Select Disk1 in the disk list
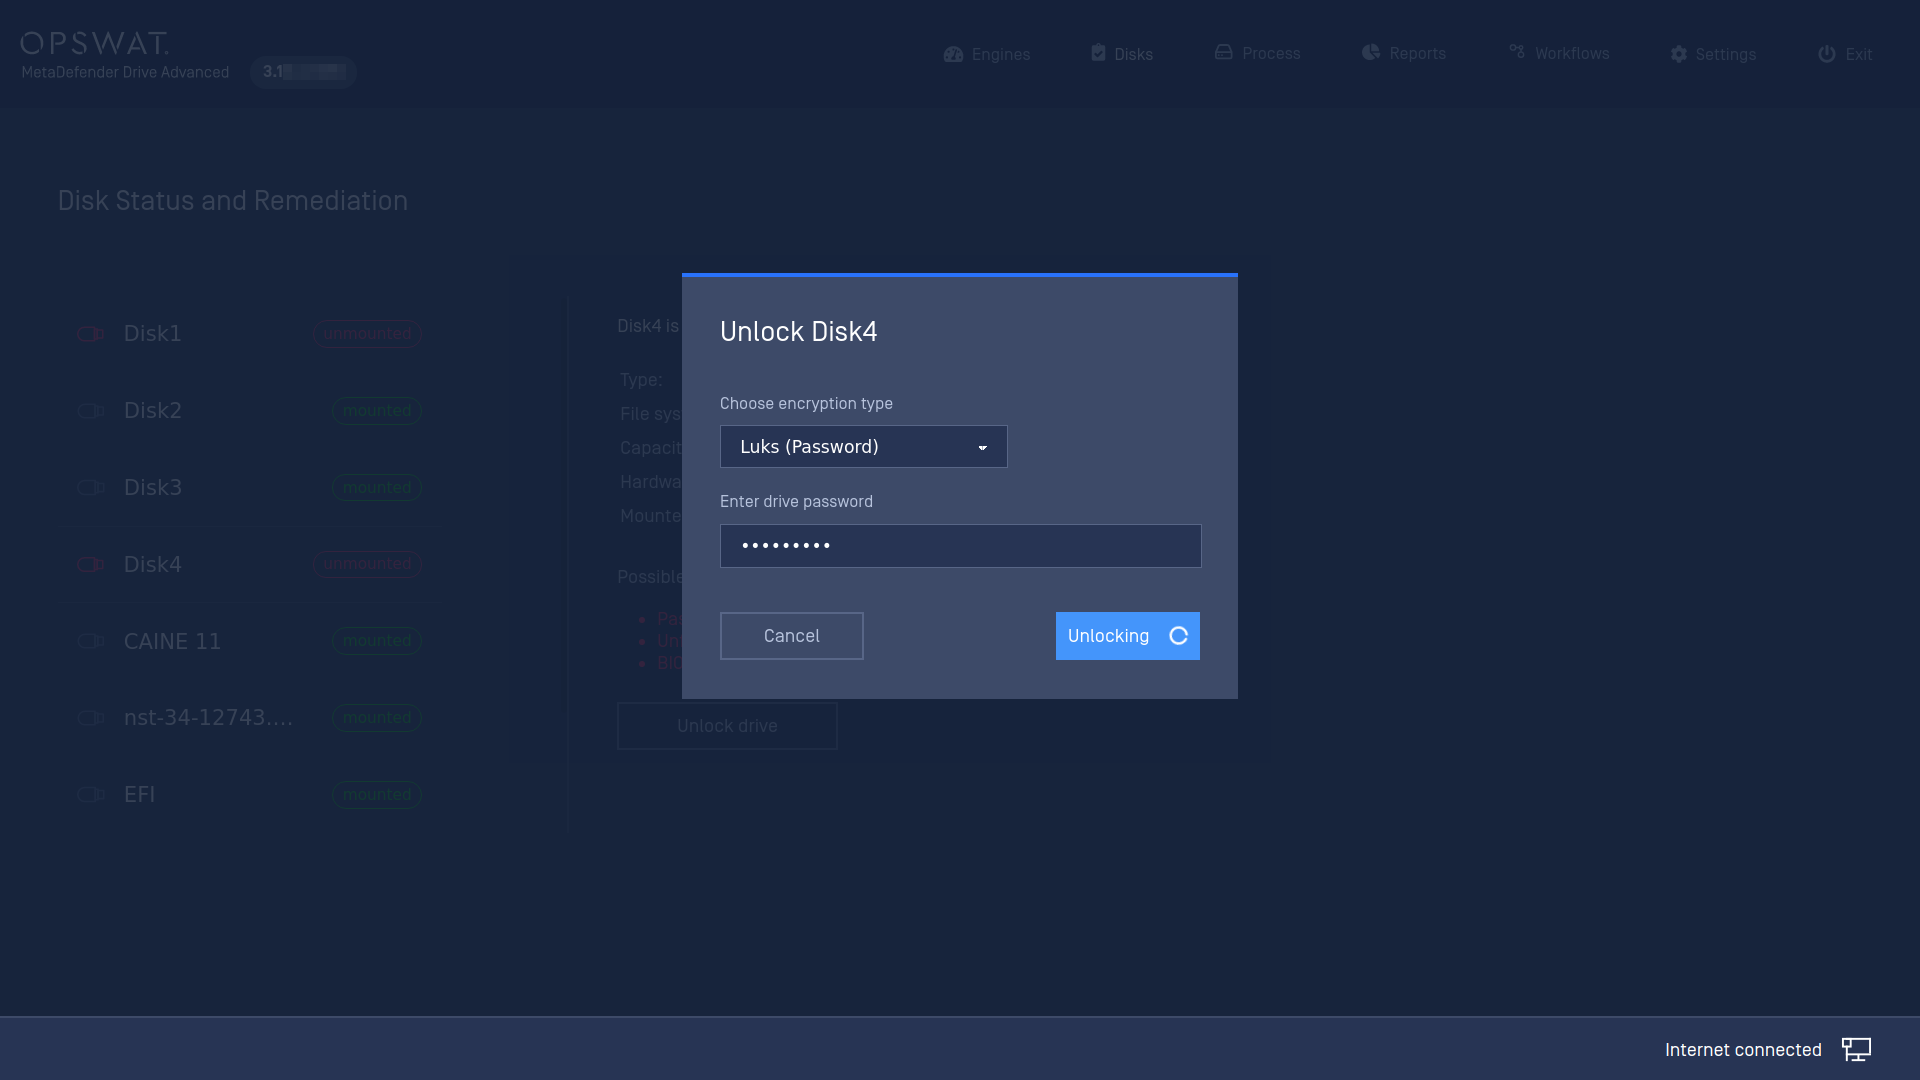This screenshot has height=1080, width=1920. click(x=250, y=334)
